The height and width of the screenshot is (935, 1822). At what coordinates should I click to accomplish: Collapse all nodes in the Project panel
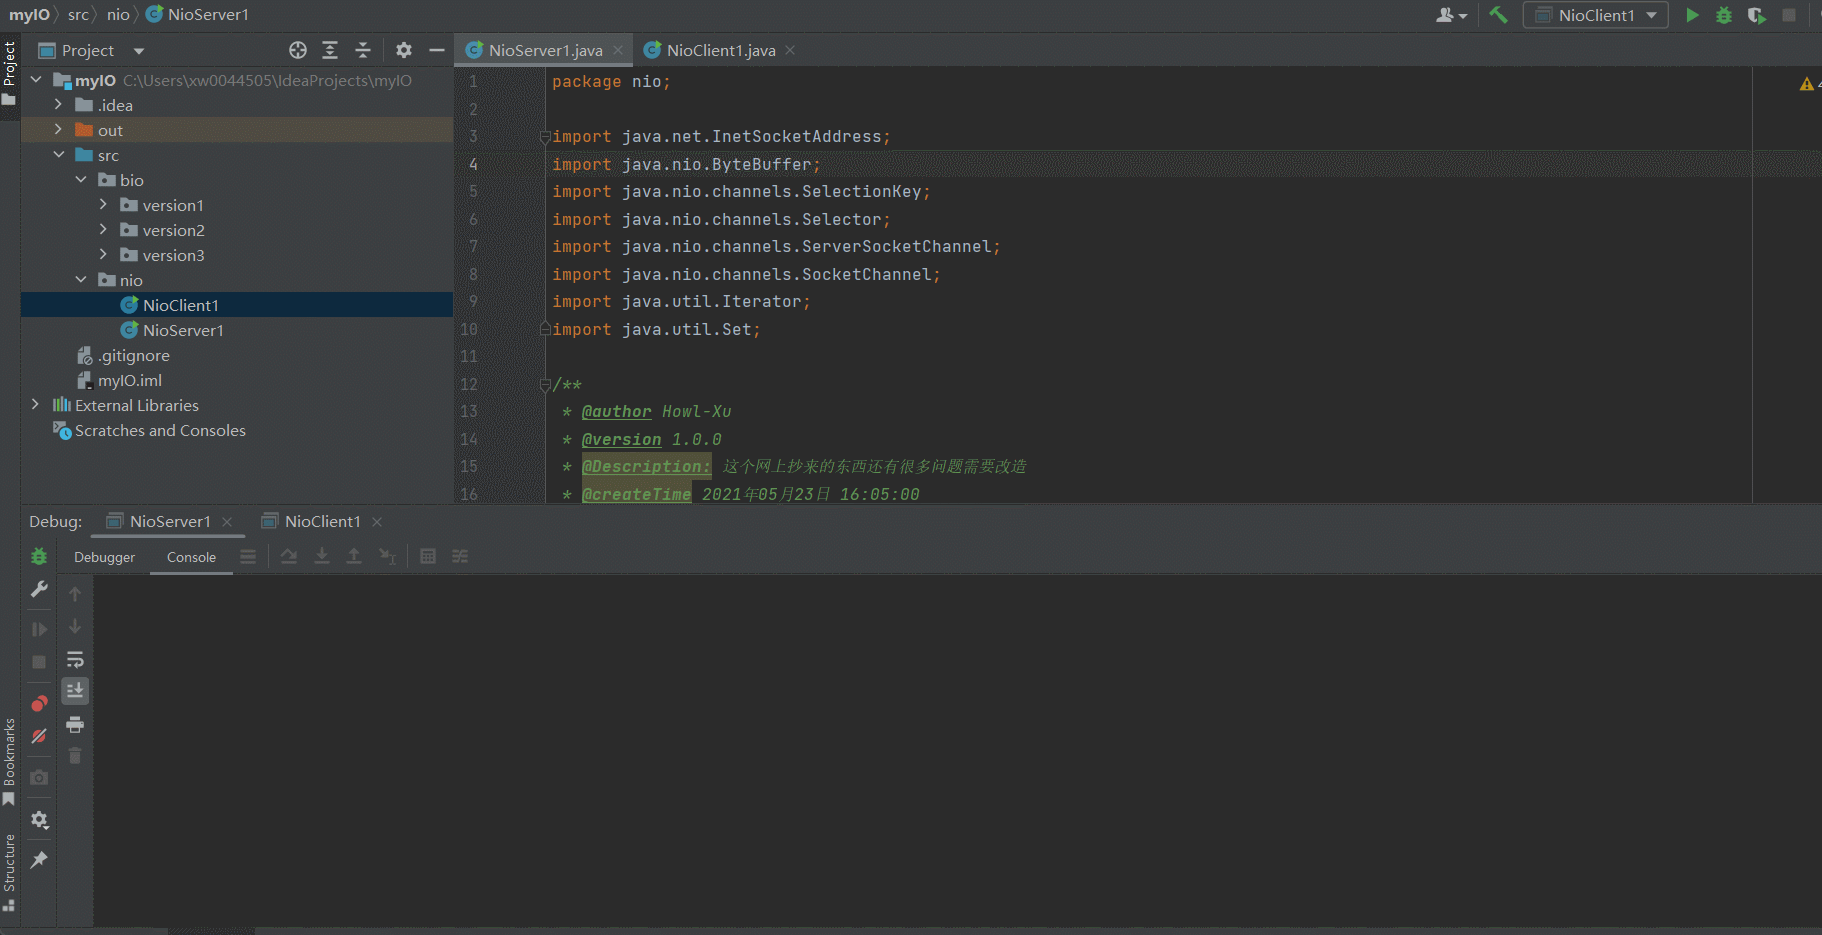coord(362,50)
